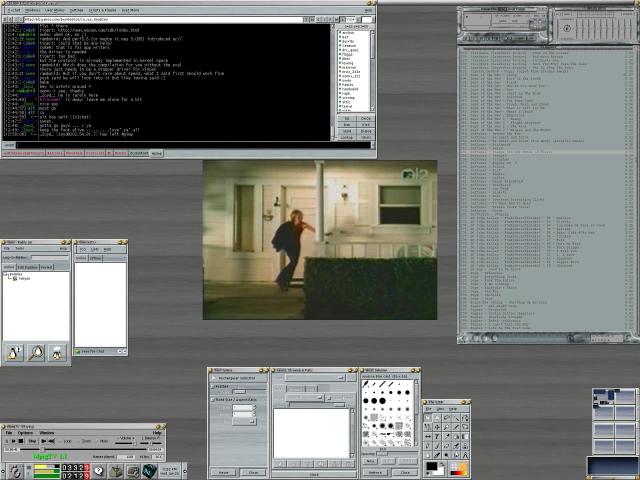Select the Pencil tool in GIMP toolbox
The height and width of the screenshot is (480, 640).
(x=427, y=446)
